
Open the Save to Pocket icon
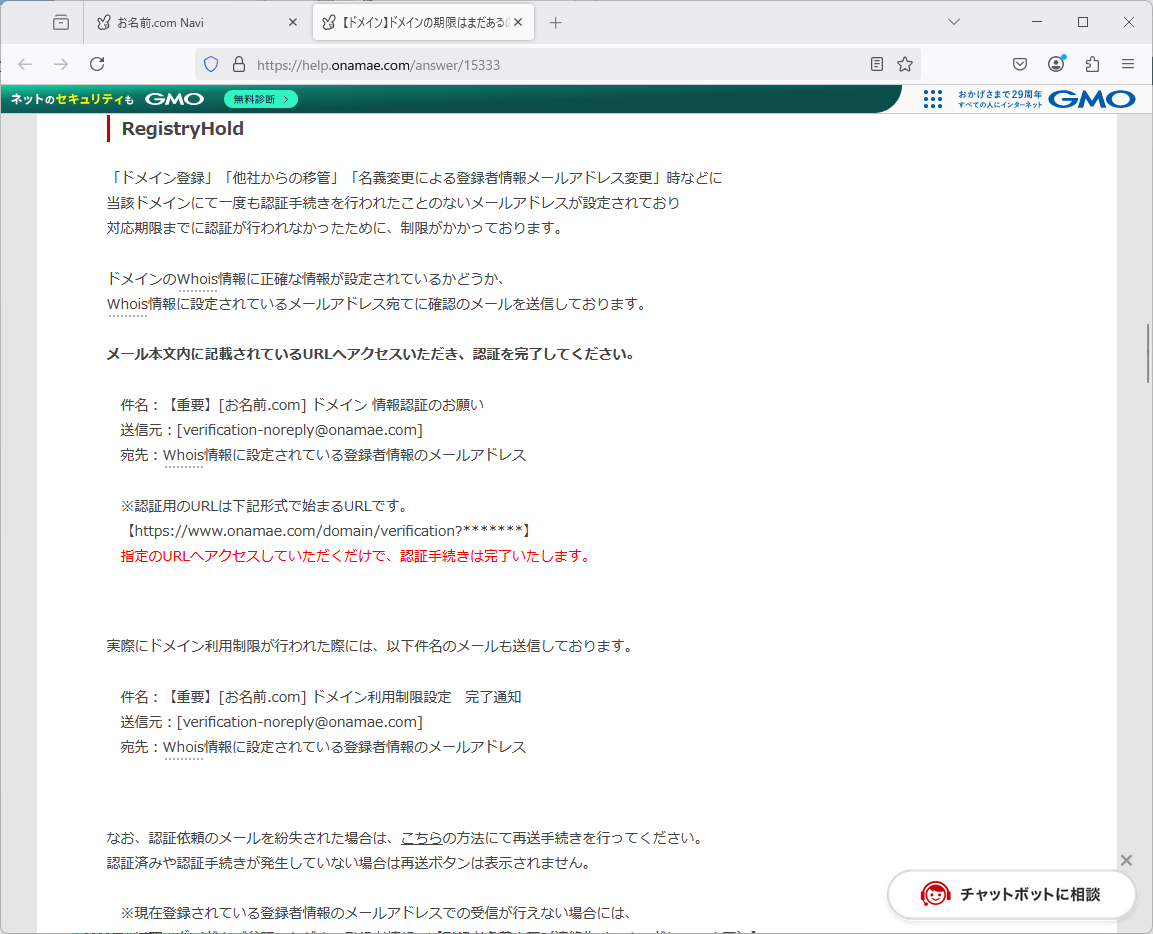1020,64
